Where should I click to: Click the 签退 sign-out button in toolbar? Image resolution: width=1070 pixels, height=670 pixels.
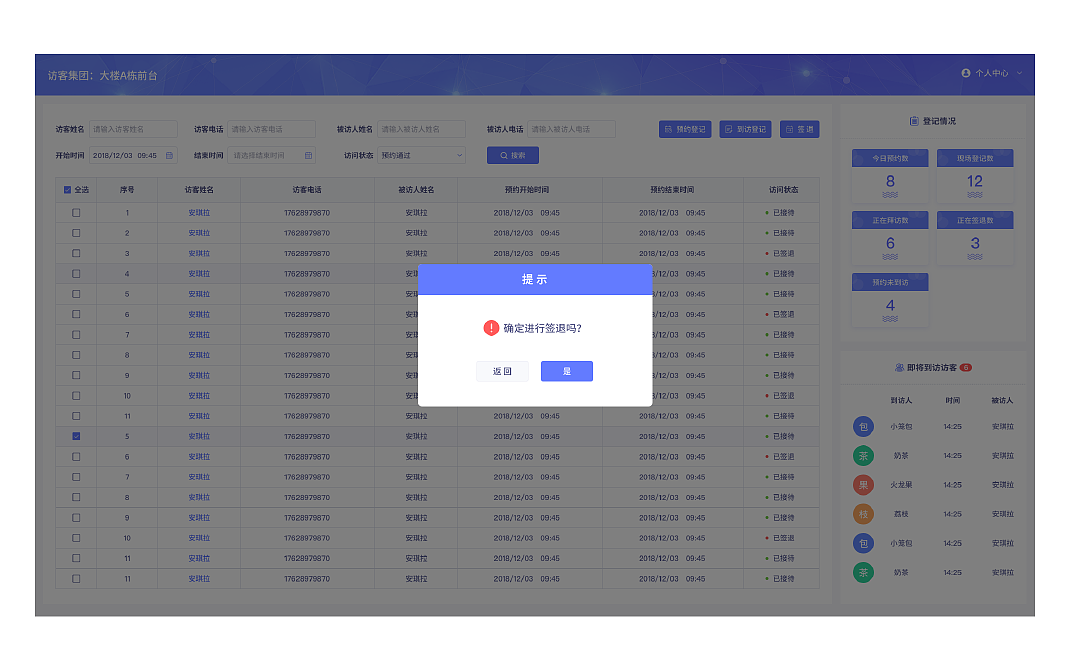799,129
